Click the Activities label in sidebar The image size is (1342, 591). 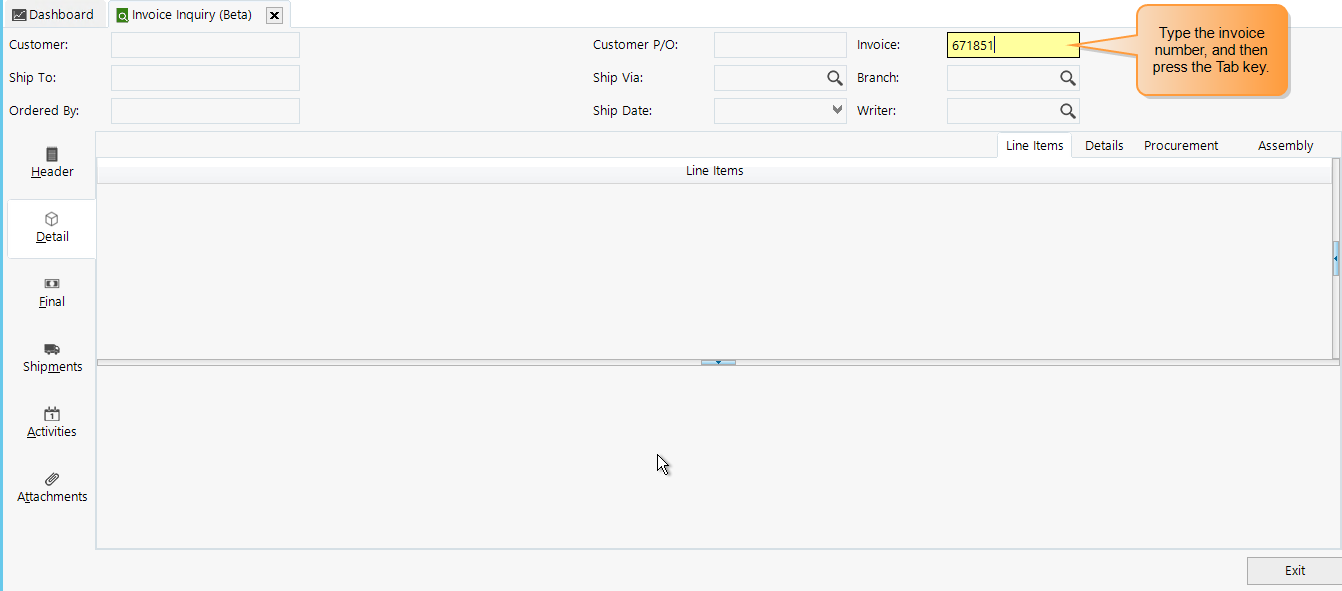52,432
